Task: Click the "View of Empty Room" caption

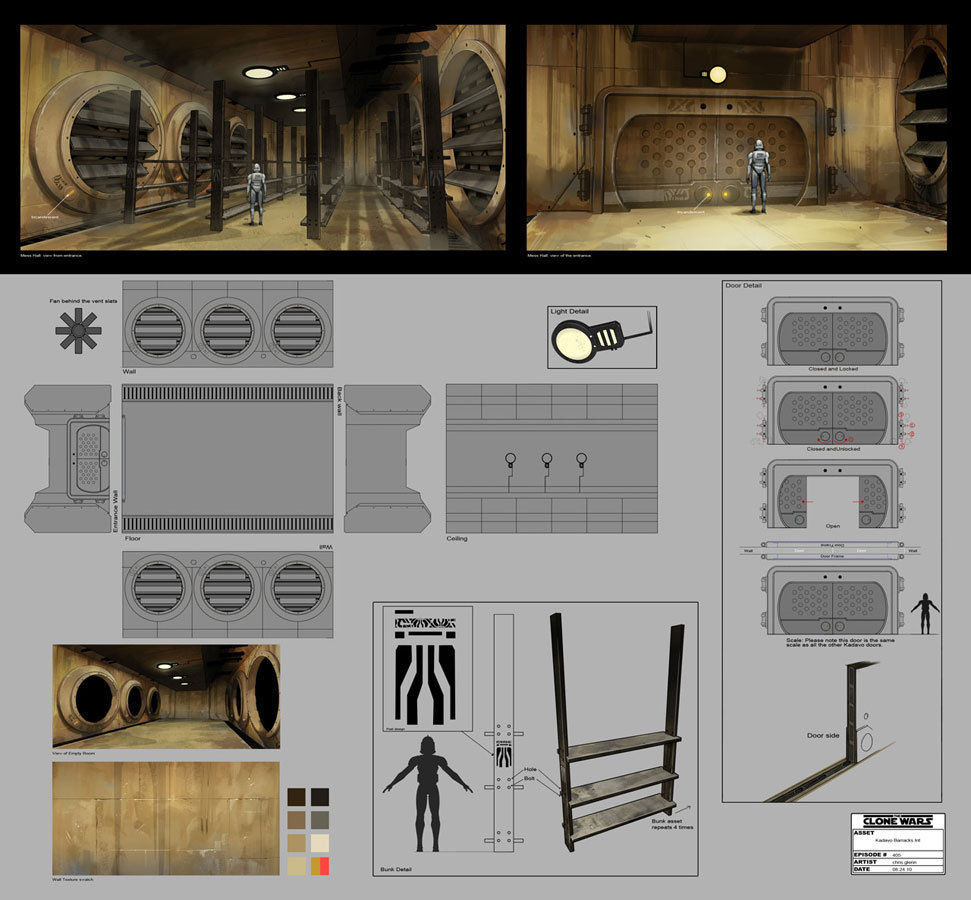Action: (x=74, y=753)
